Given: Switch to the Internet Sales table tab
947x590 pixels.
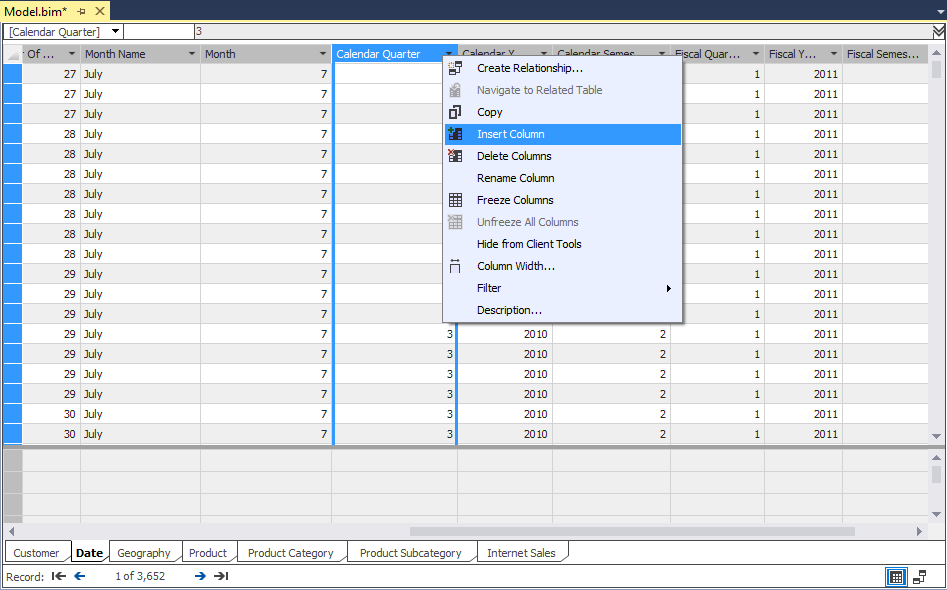Looking at the screenshot, I should pos(521,553).
